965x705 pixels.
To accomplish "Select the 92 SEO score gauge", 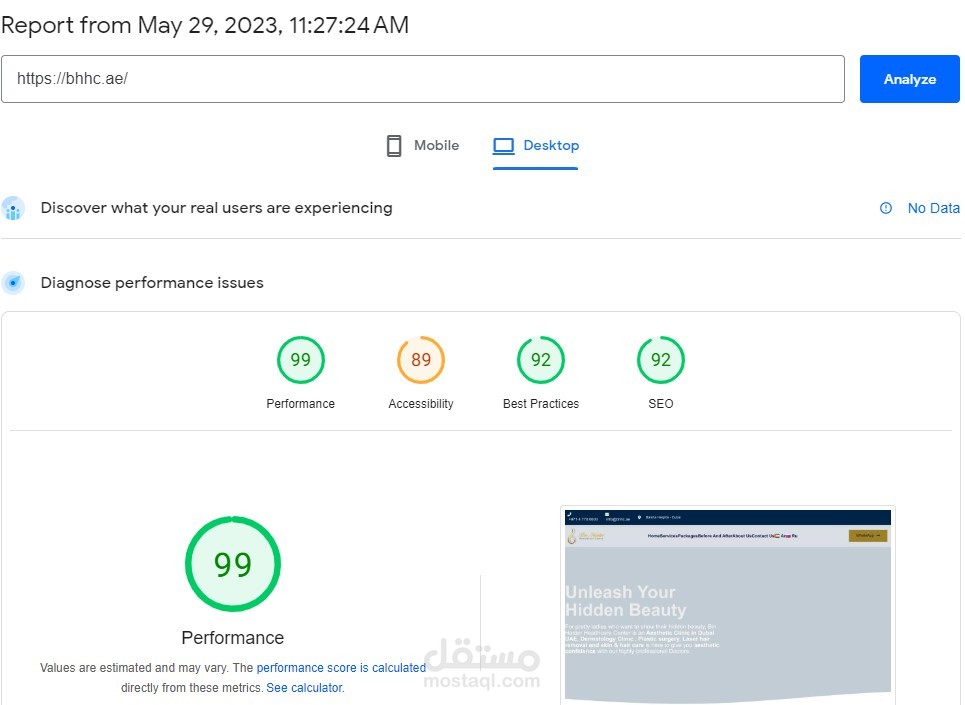I will tap(661, 359).
